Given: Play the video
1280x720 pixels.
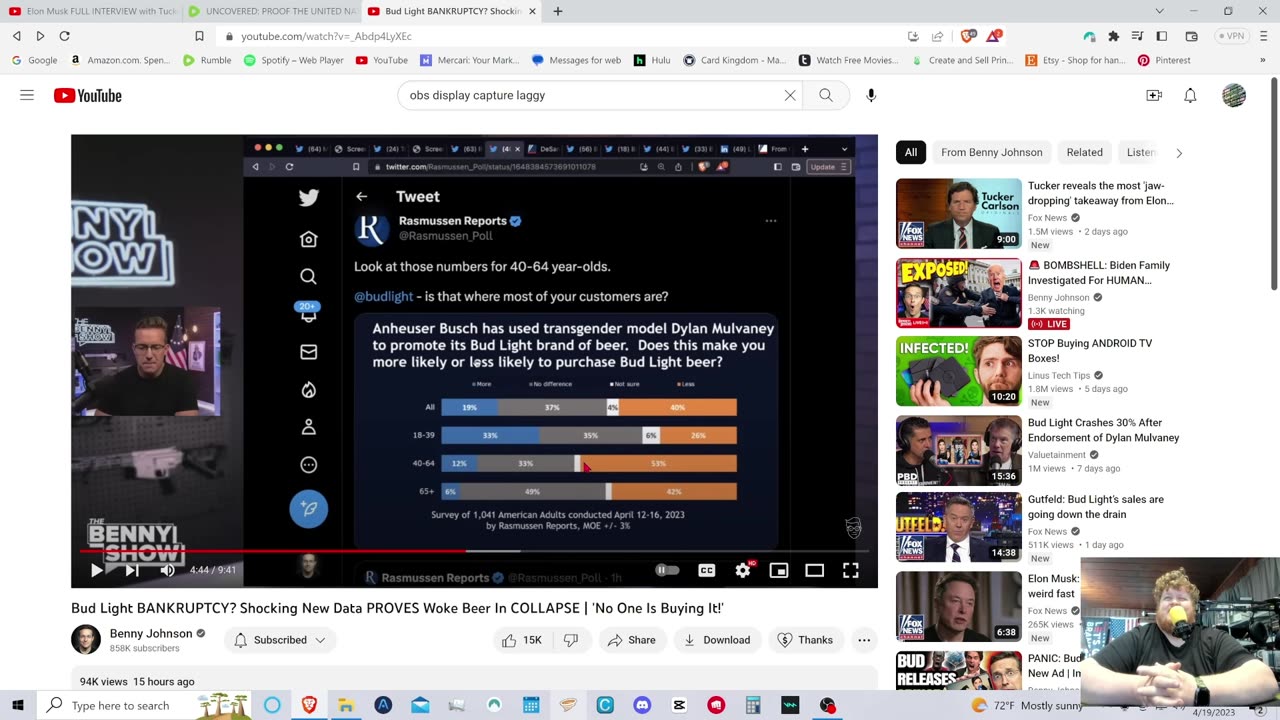Looking at the screenshot, I should click(97, 570).
